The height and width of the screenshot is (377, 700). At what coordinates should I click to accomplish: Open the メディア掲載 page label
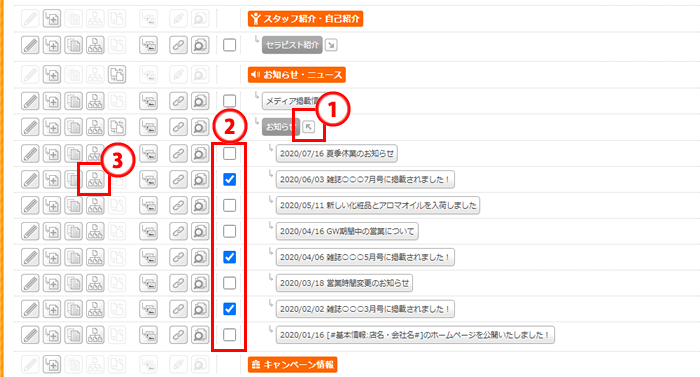pos(291,101)
